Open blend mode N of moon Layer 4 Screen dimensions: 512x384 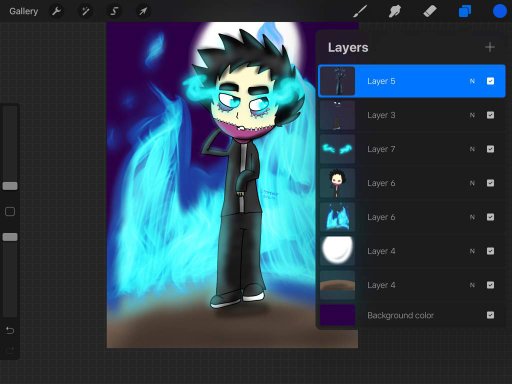click(472, 251)
